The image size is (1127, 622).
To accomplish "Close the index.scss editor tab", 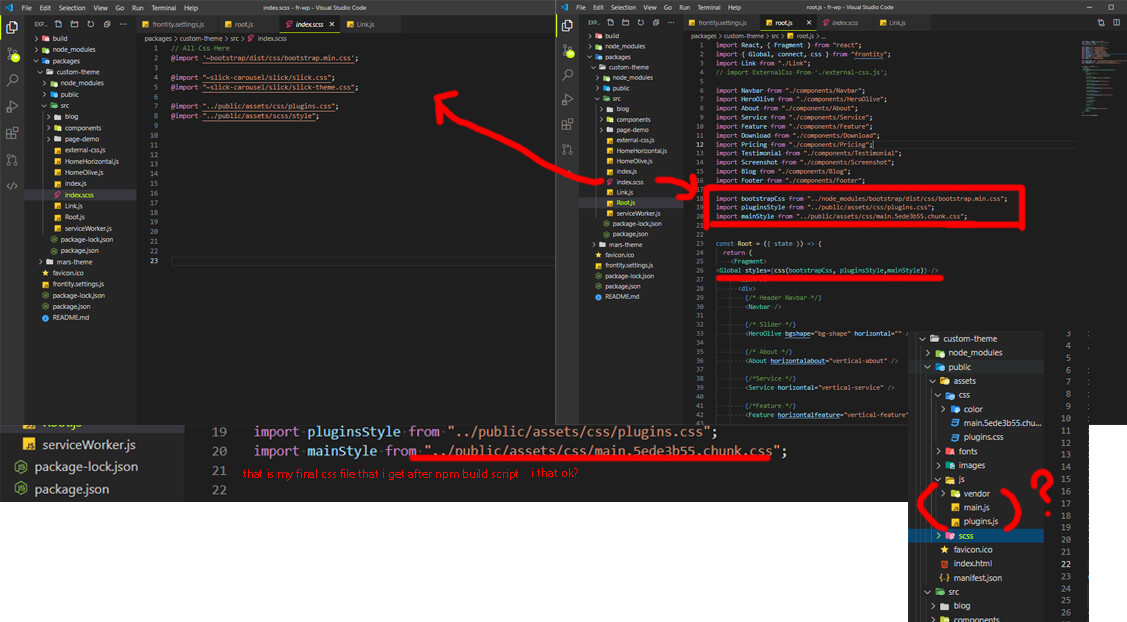I will point(333,23).
